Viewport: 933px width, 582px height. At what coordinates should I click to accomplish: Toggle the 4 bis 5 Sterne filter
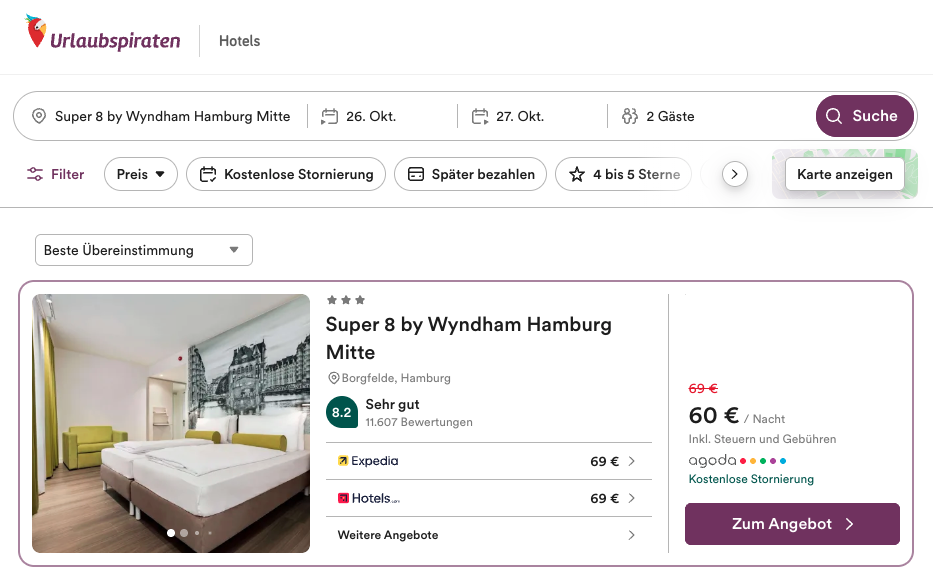[624, 174]
